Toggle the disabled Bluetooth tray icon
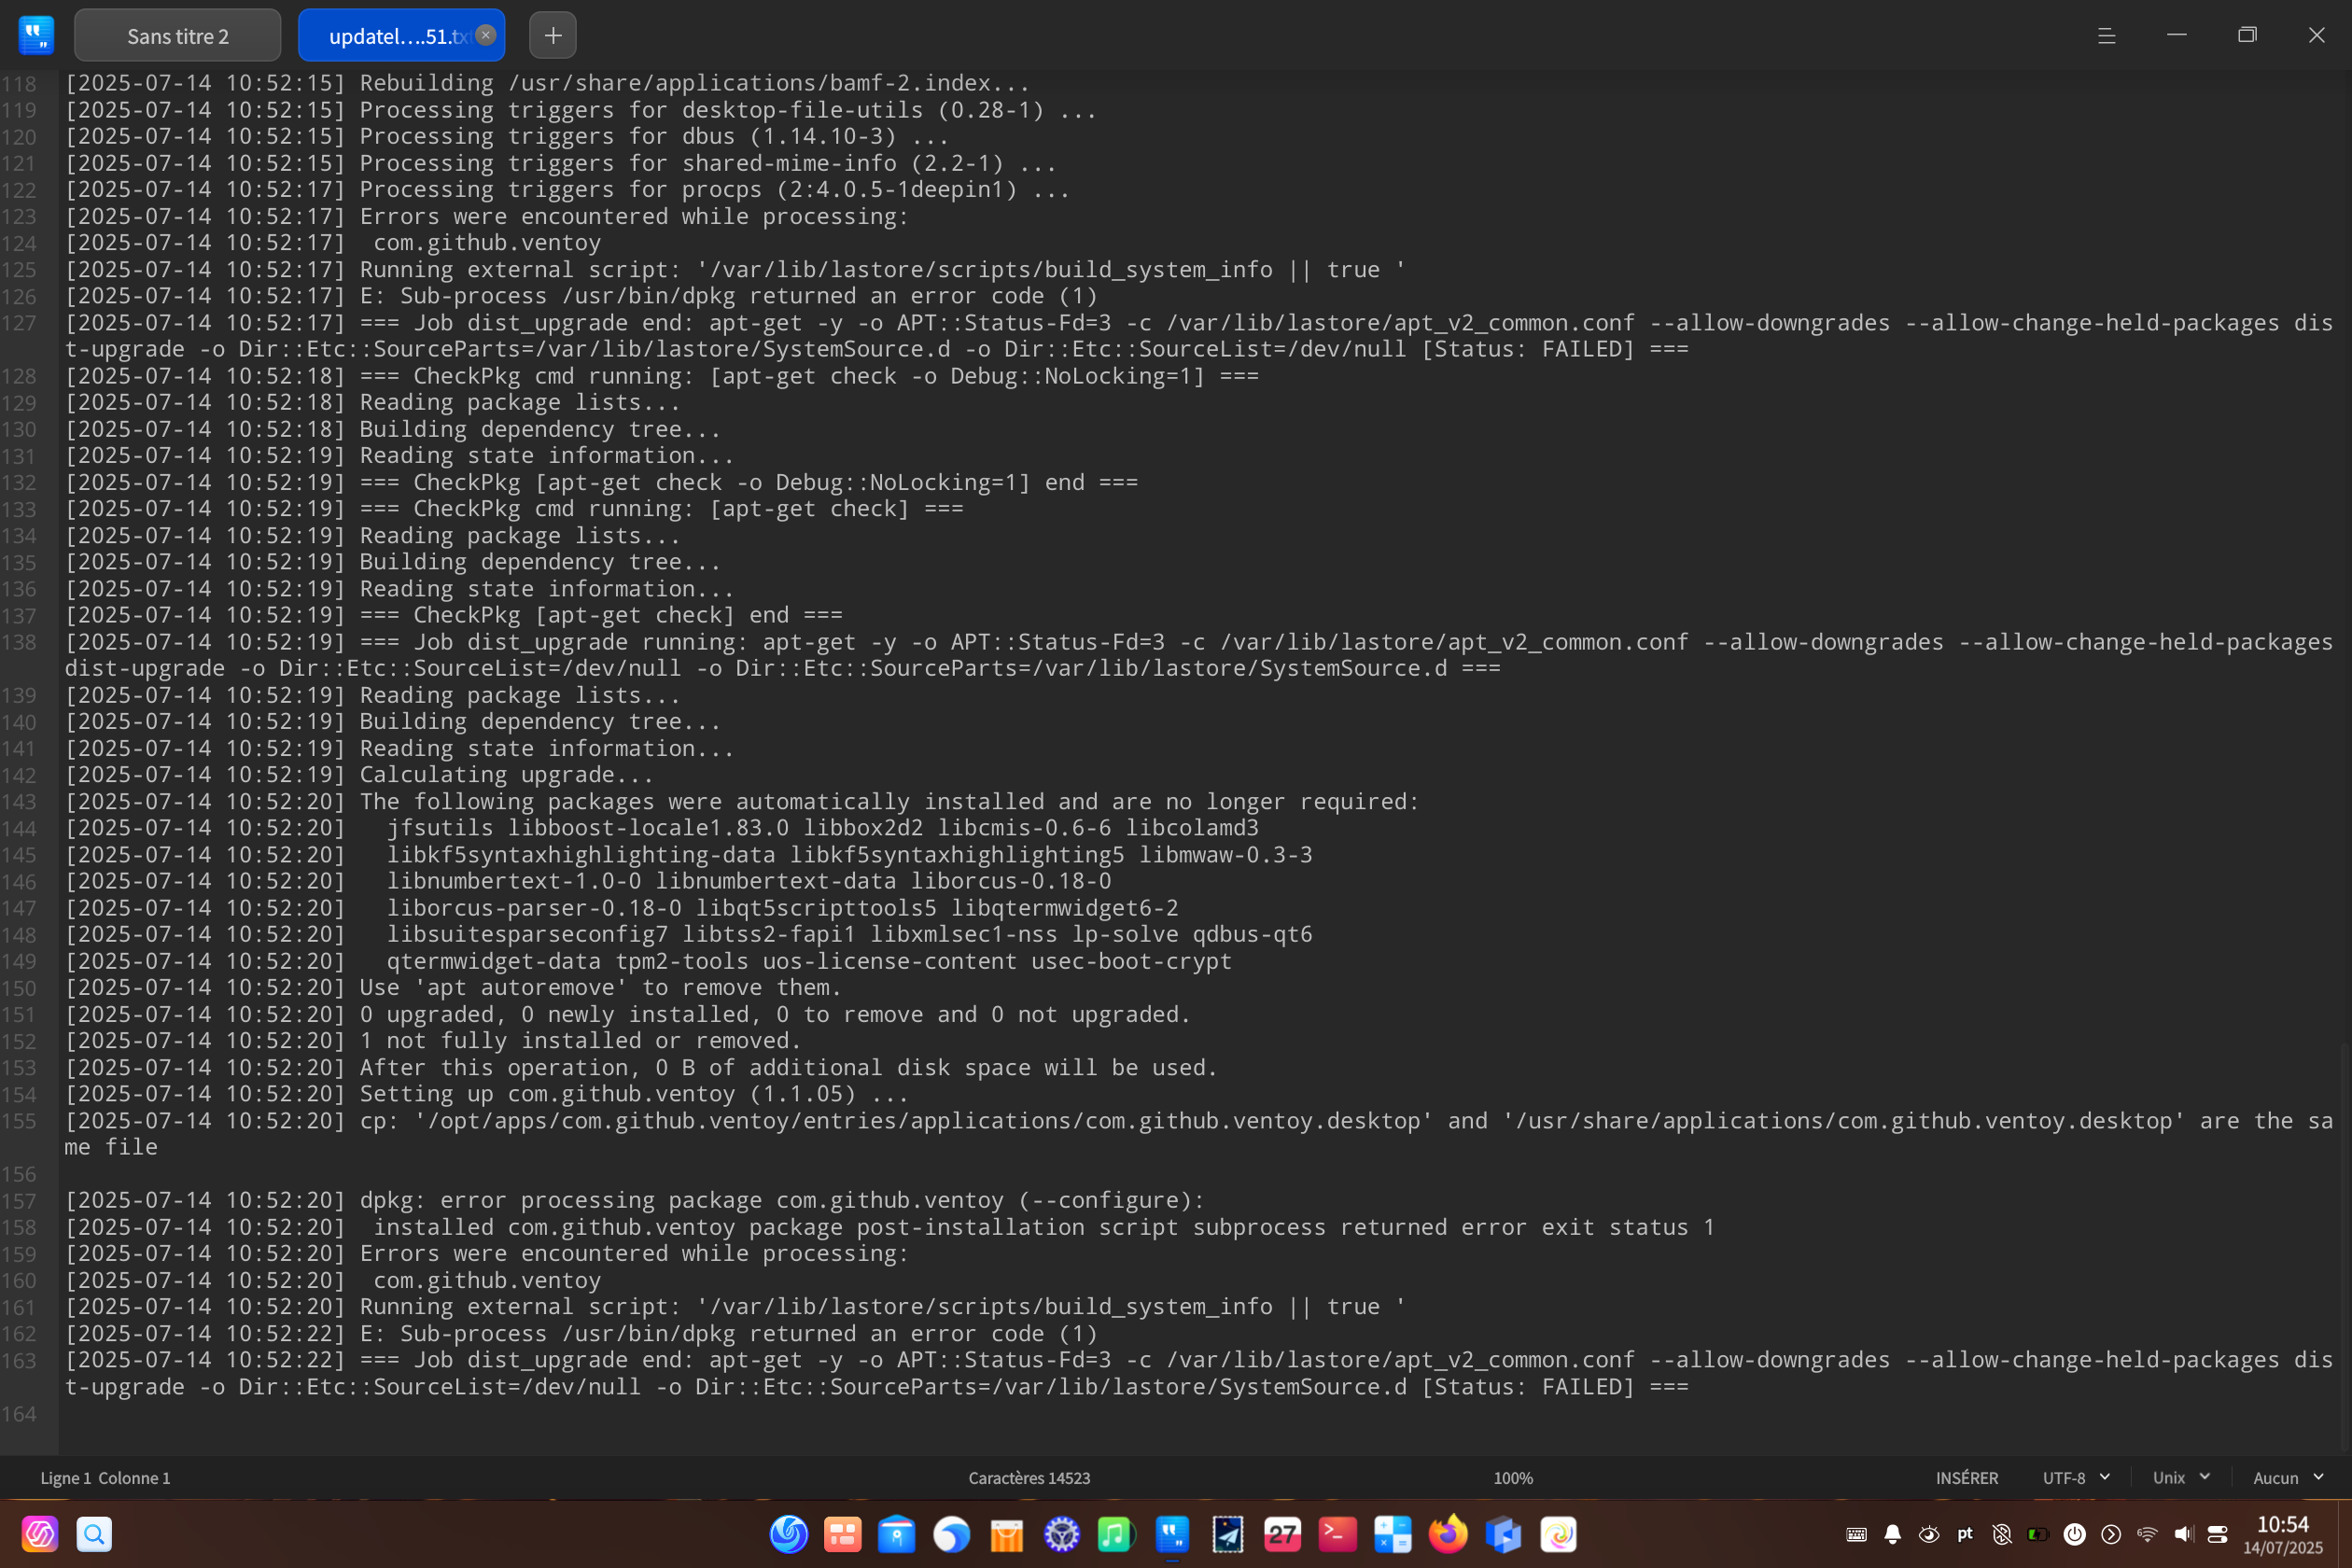This screenshot has width=2352, height=1568. coord(2001,1533)
